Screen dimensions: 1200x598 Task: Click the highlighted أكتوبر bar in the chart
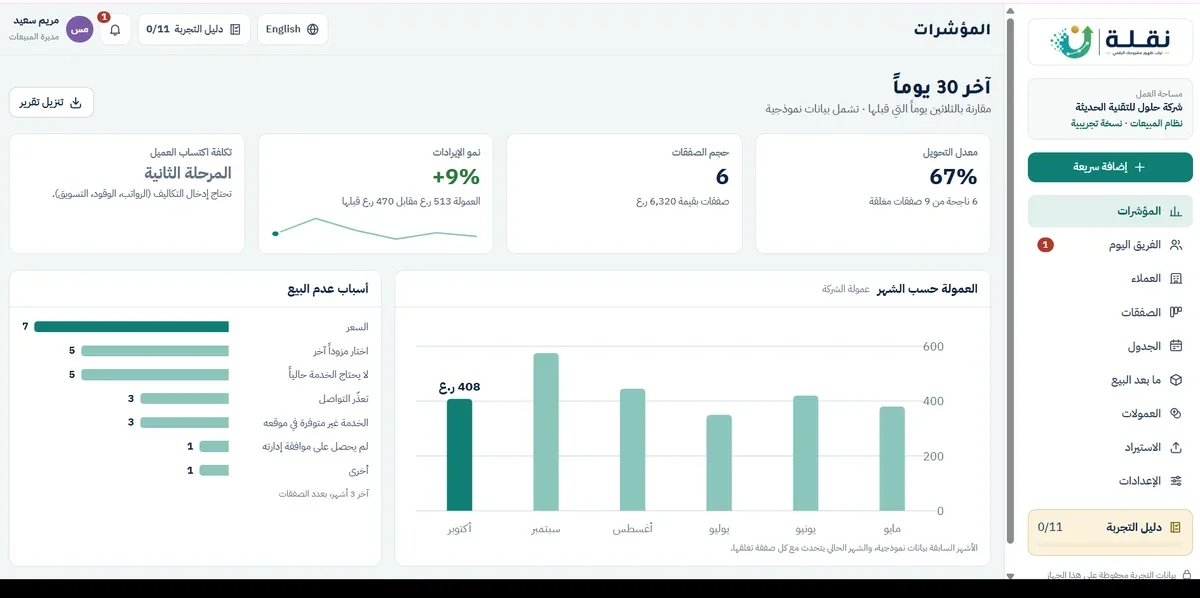459,455
